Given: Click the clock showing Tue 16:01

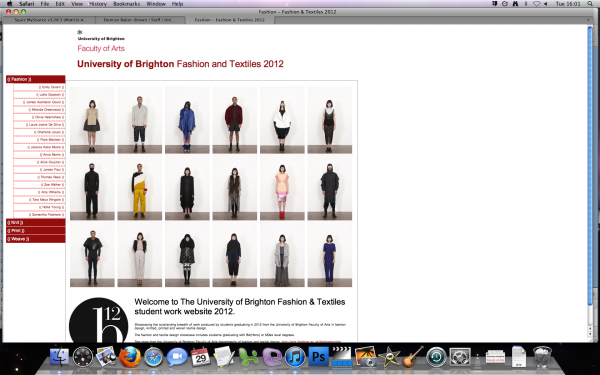Looking at the screenshot, I should click(x=568, y=4).
